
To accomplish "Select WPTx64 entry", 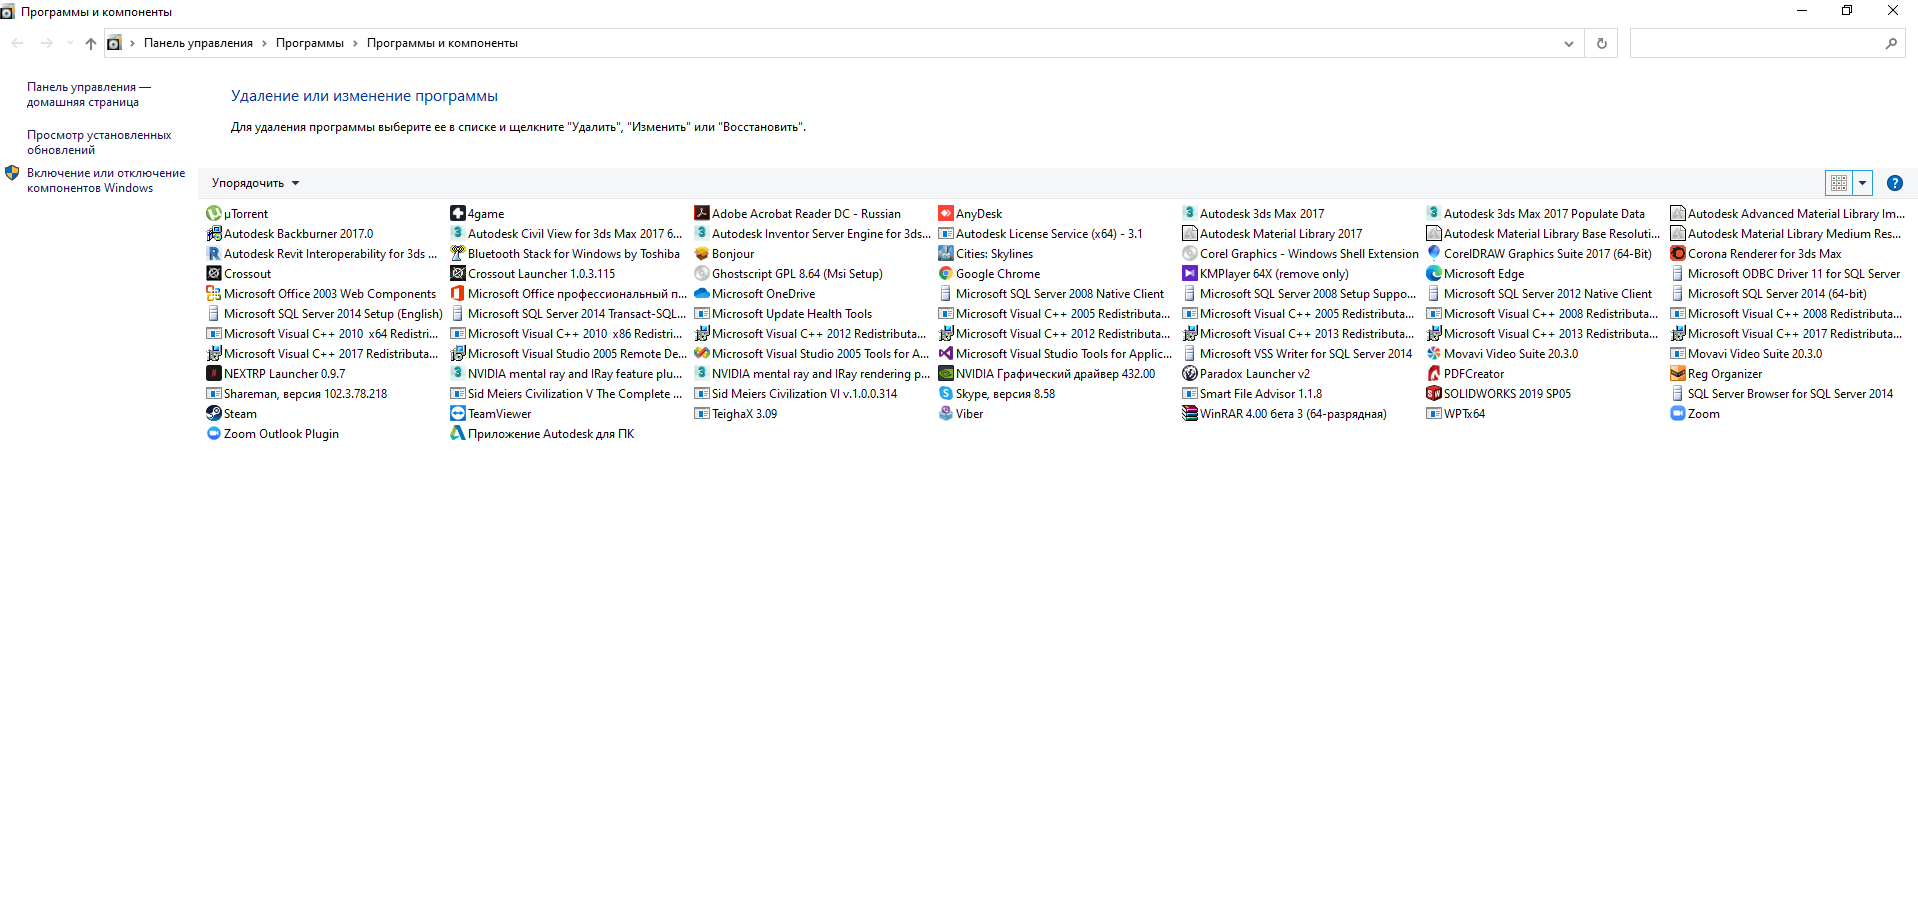I will (1456, 413).
